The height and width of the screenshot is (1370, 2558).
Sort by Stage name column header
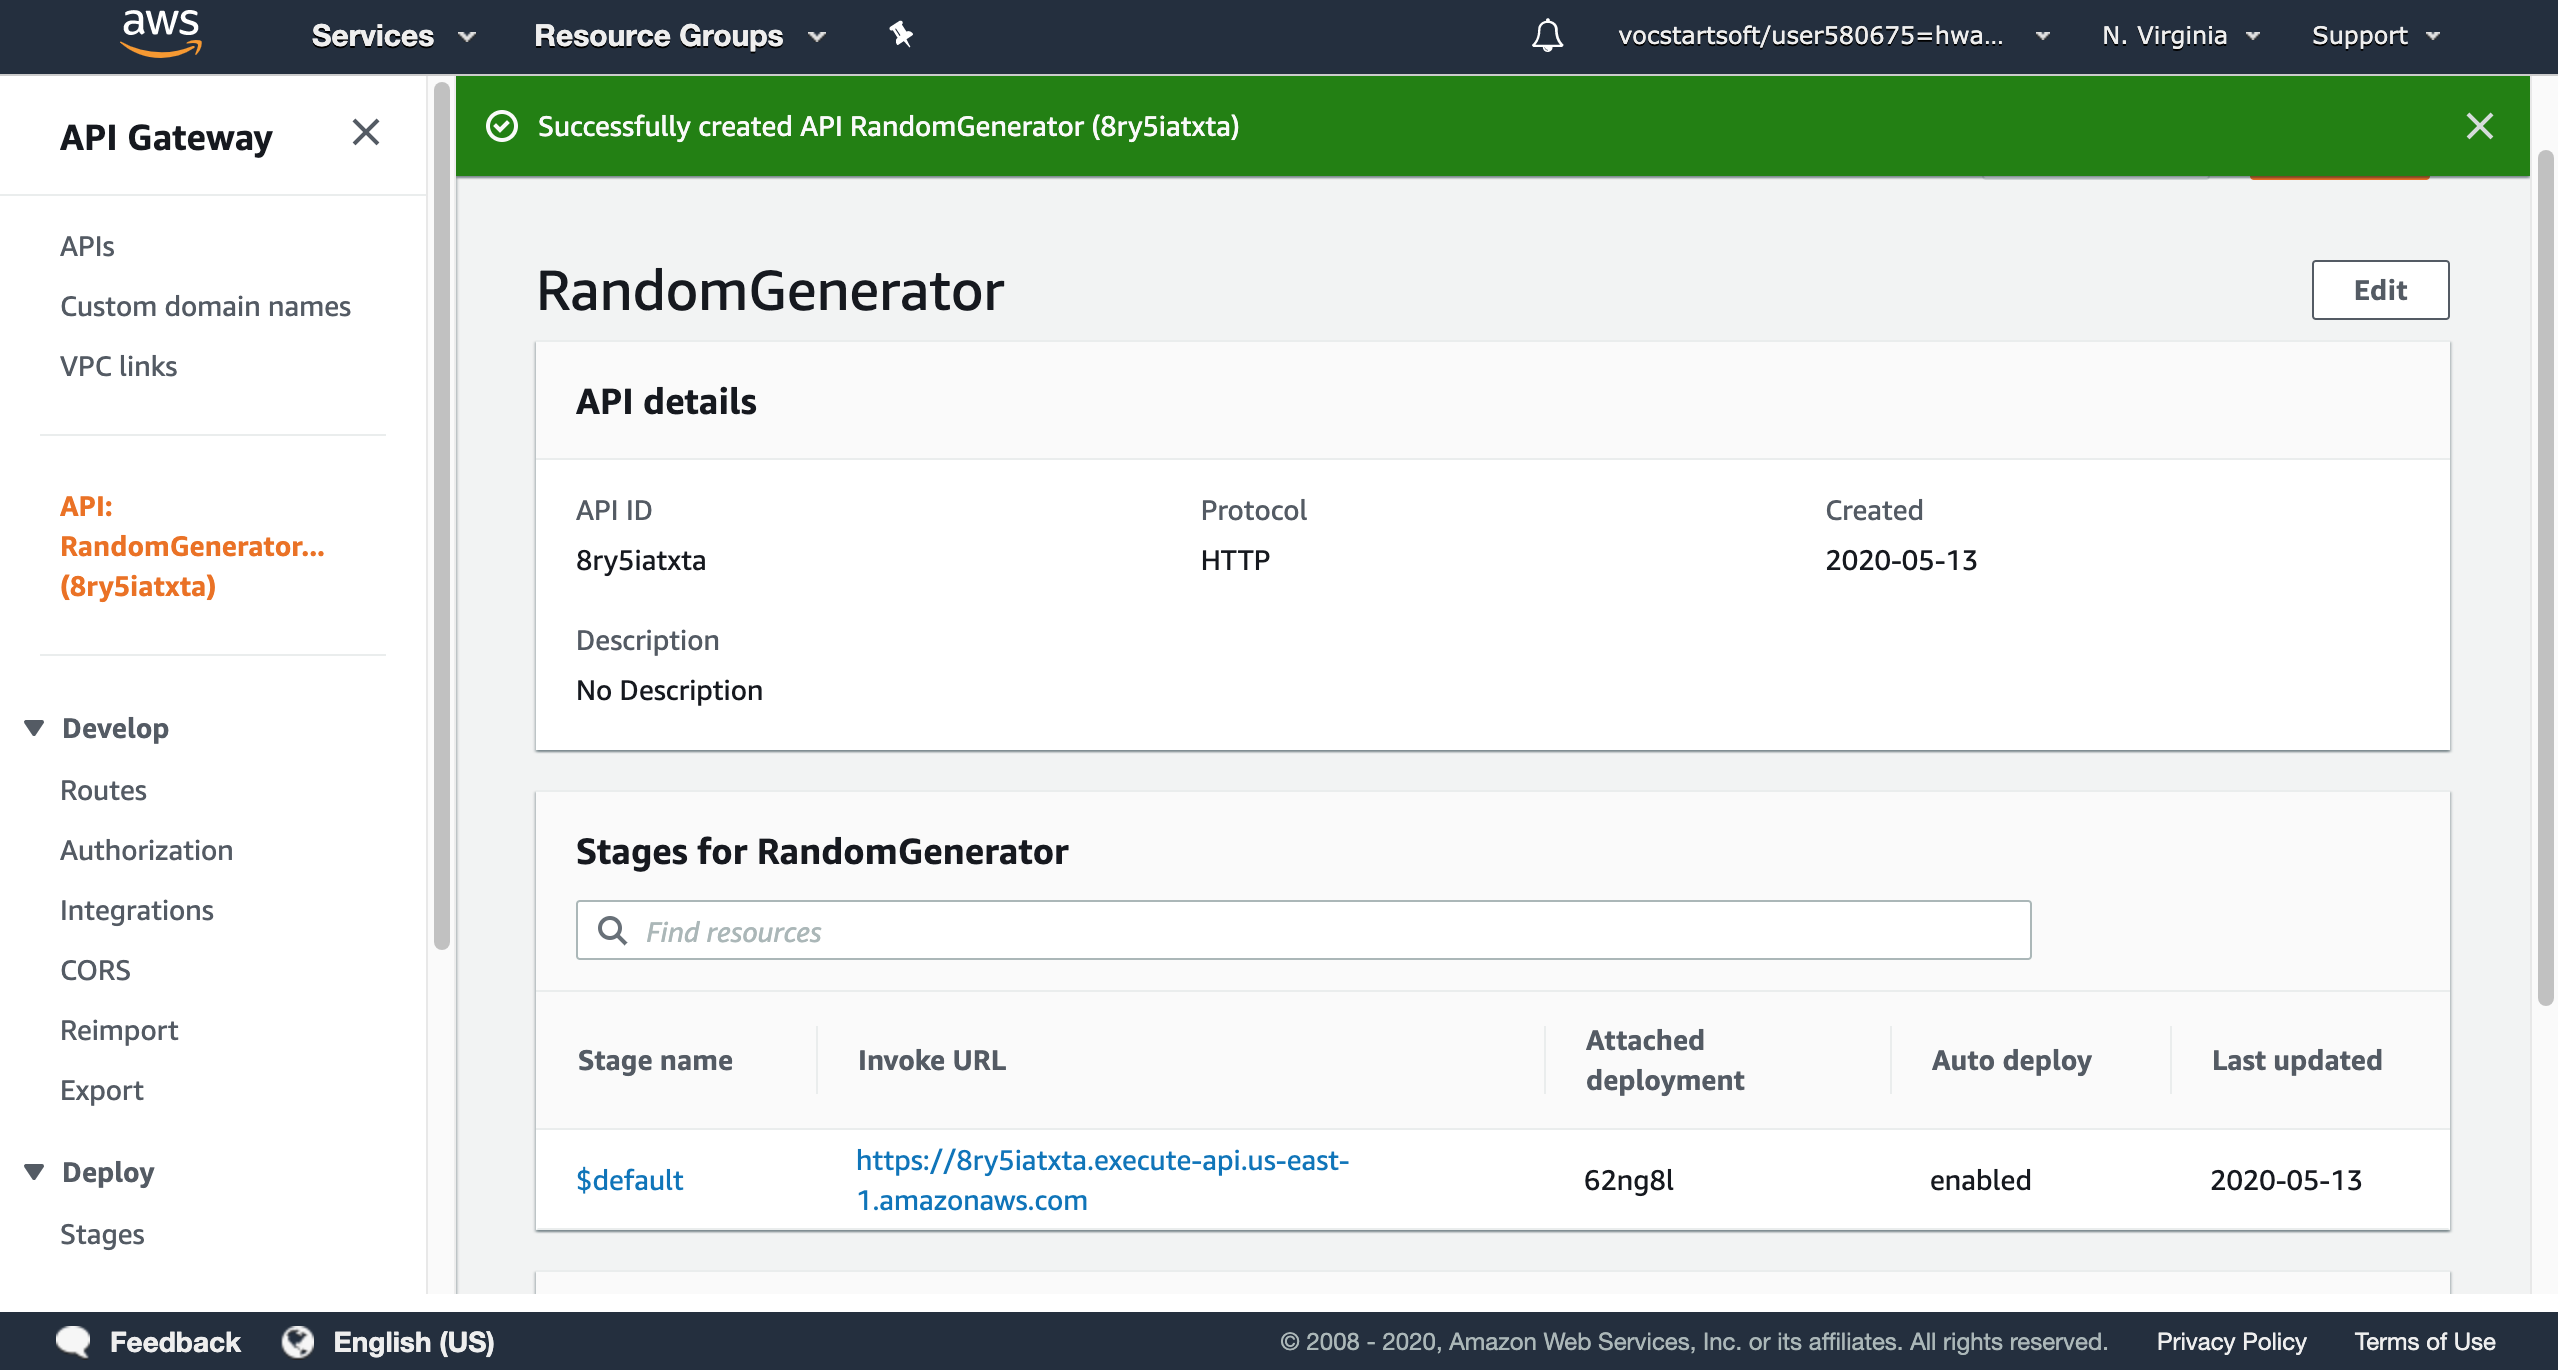point(655,1060)
